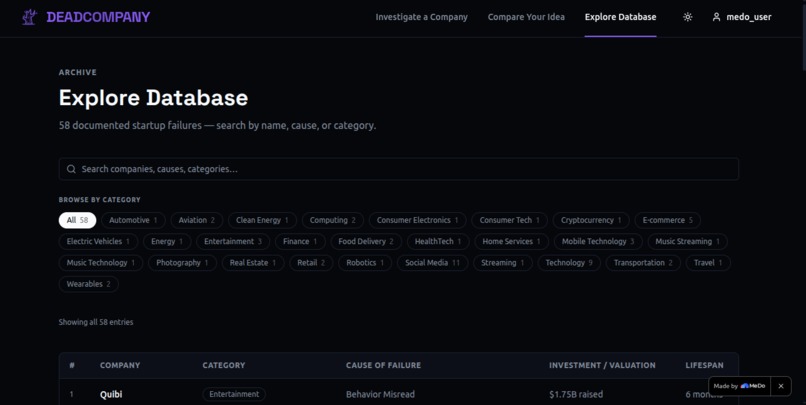
Task: Filter by Electric Vehicles category
Action: point(98,242)
